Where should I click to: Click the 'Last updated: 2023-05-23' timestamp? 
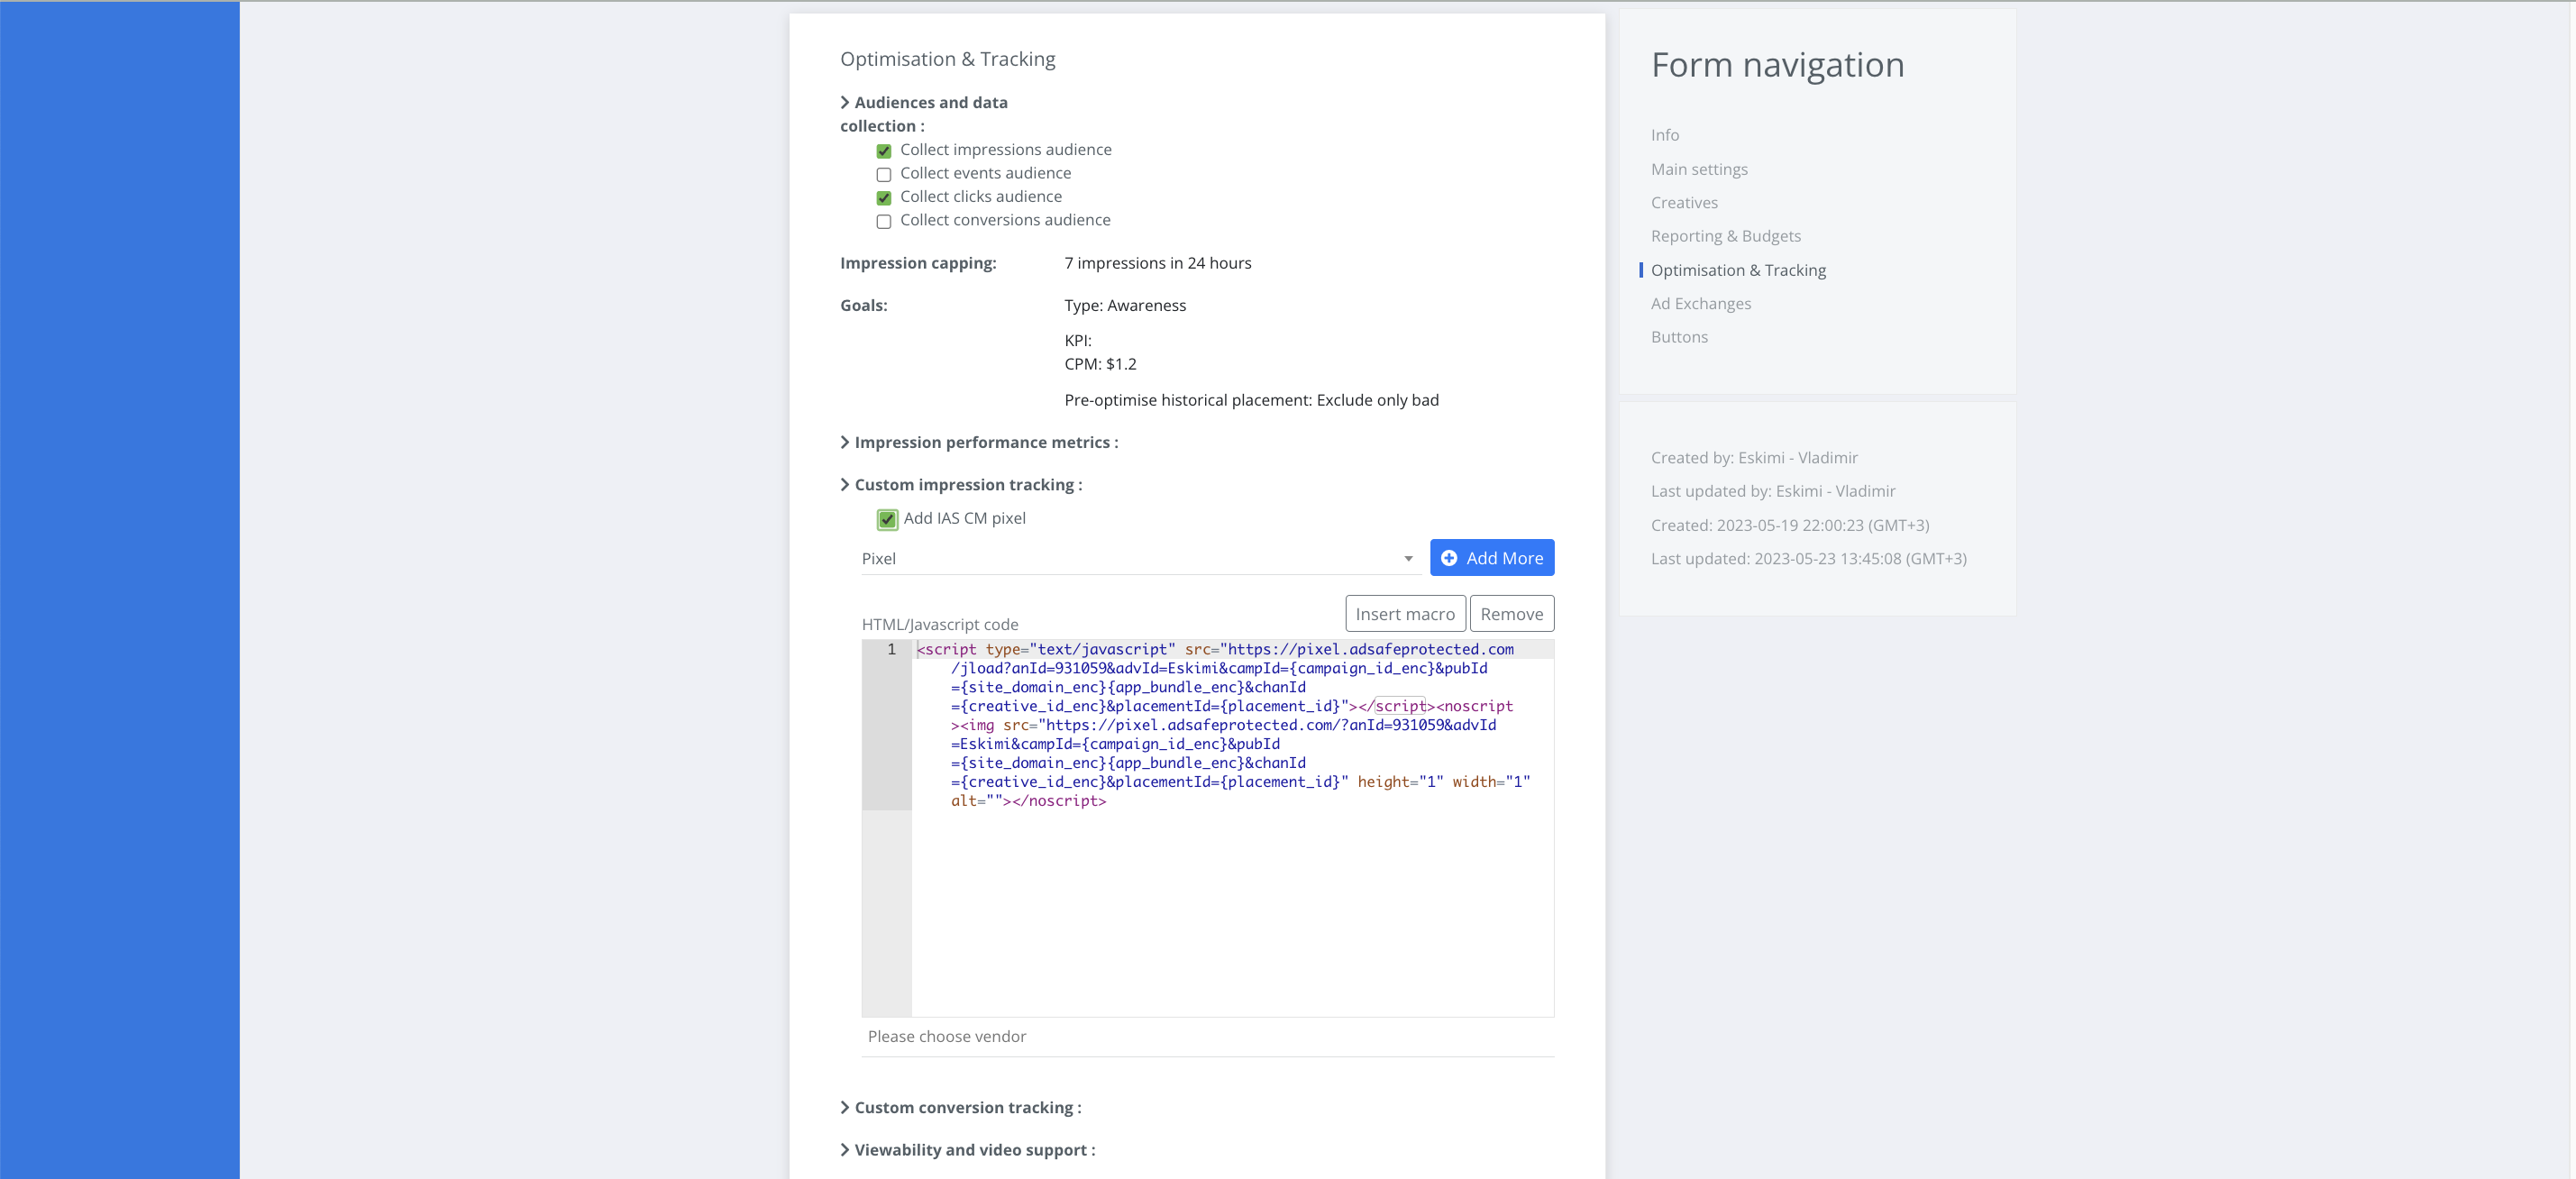point(1808,559)
